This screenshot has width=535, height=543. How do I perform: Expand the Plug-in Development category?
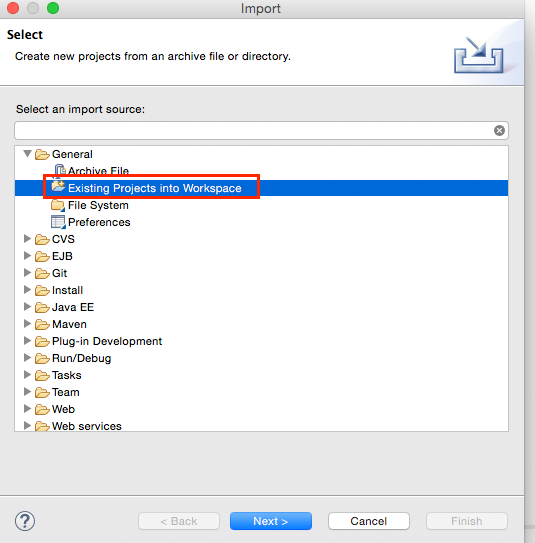[27, 340]
